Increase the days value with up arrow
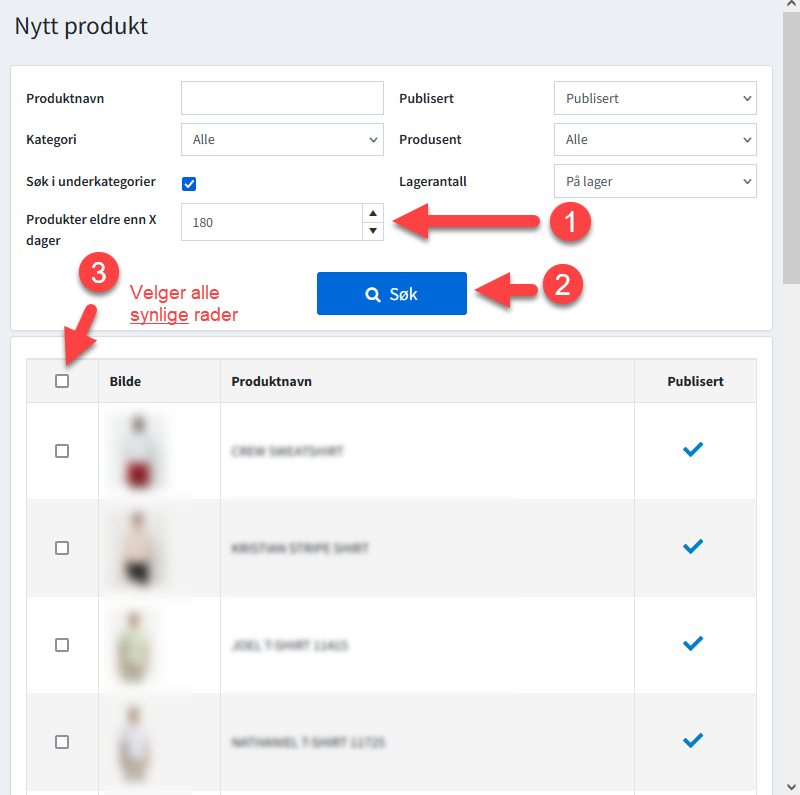The image size is (800, 795). [x=373, y=213]
